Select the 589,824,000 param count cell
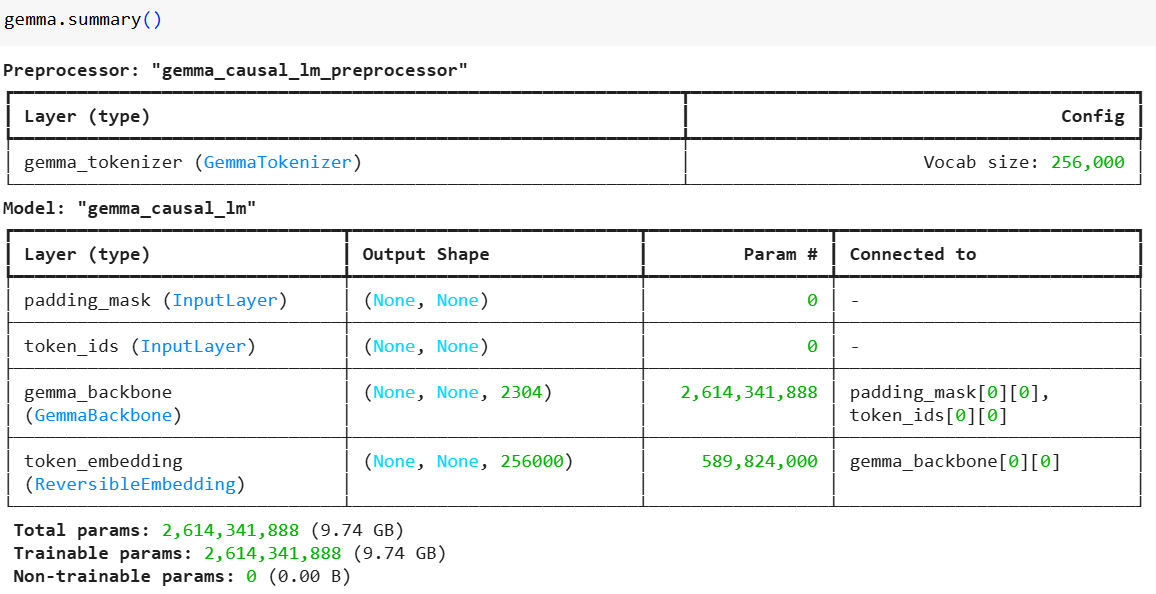 [x=759, y=461]
